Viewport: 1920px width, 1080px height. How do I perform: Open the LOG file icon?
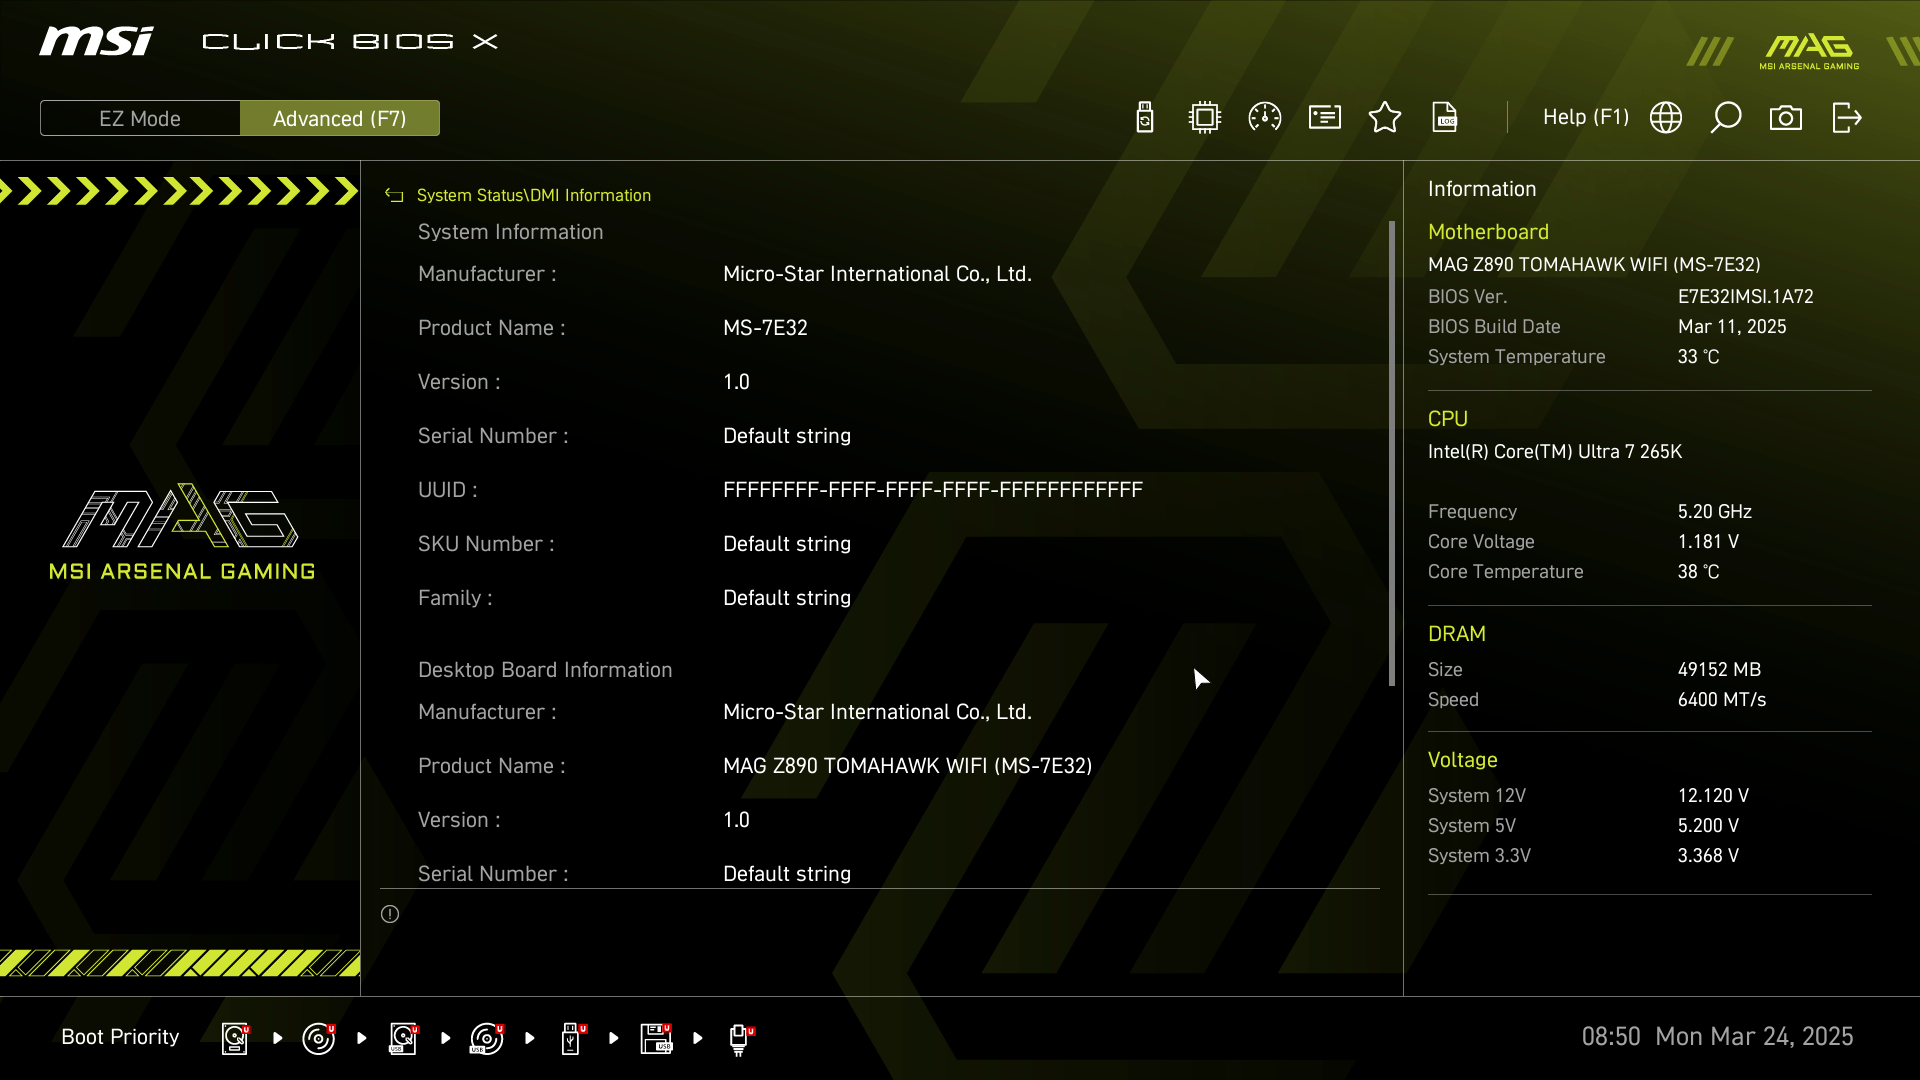click(x=1445, y=118)
